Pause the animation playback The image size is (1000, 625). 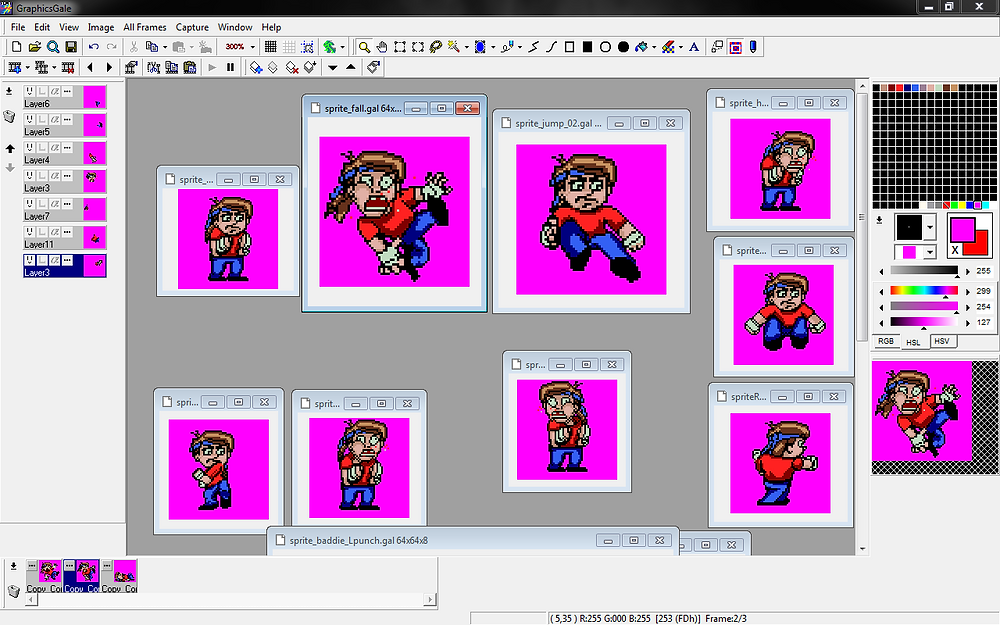click(230, 67)
